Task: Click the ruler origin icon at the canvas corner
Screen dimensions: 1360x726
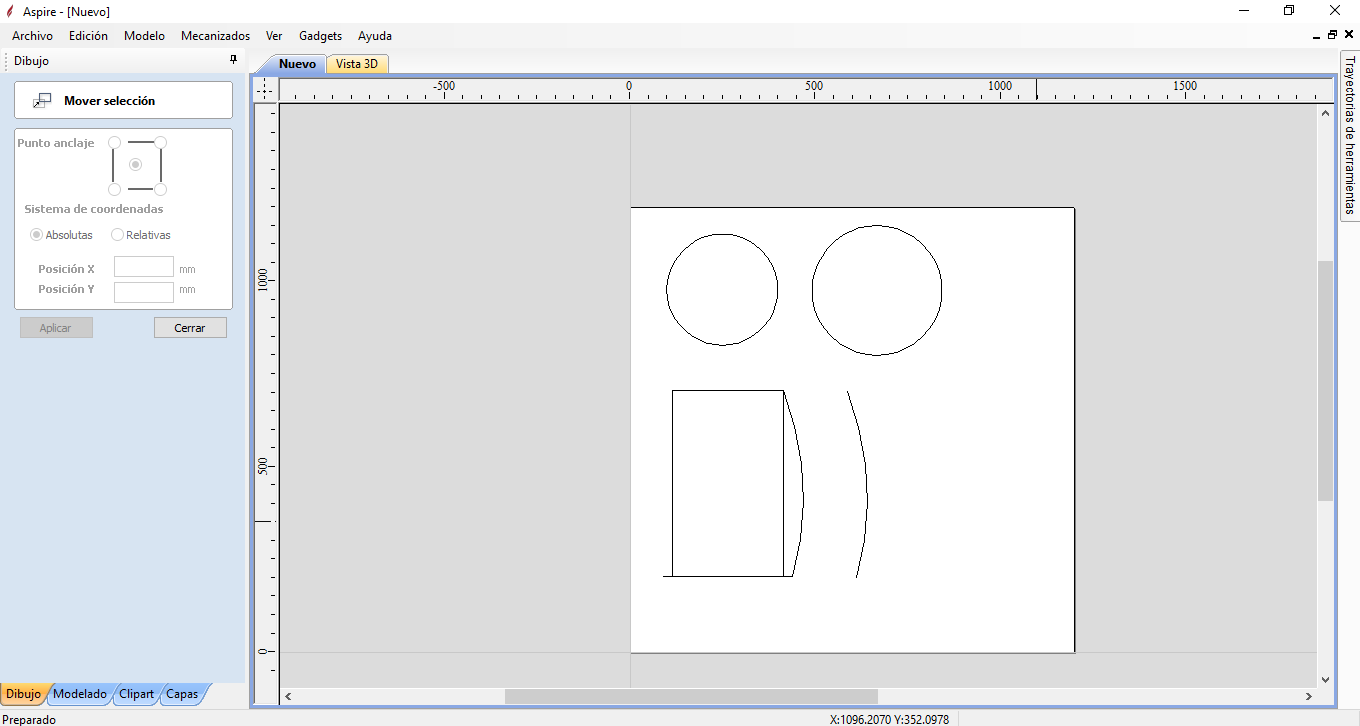Action: (x=264, y=90)
